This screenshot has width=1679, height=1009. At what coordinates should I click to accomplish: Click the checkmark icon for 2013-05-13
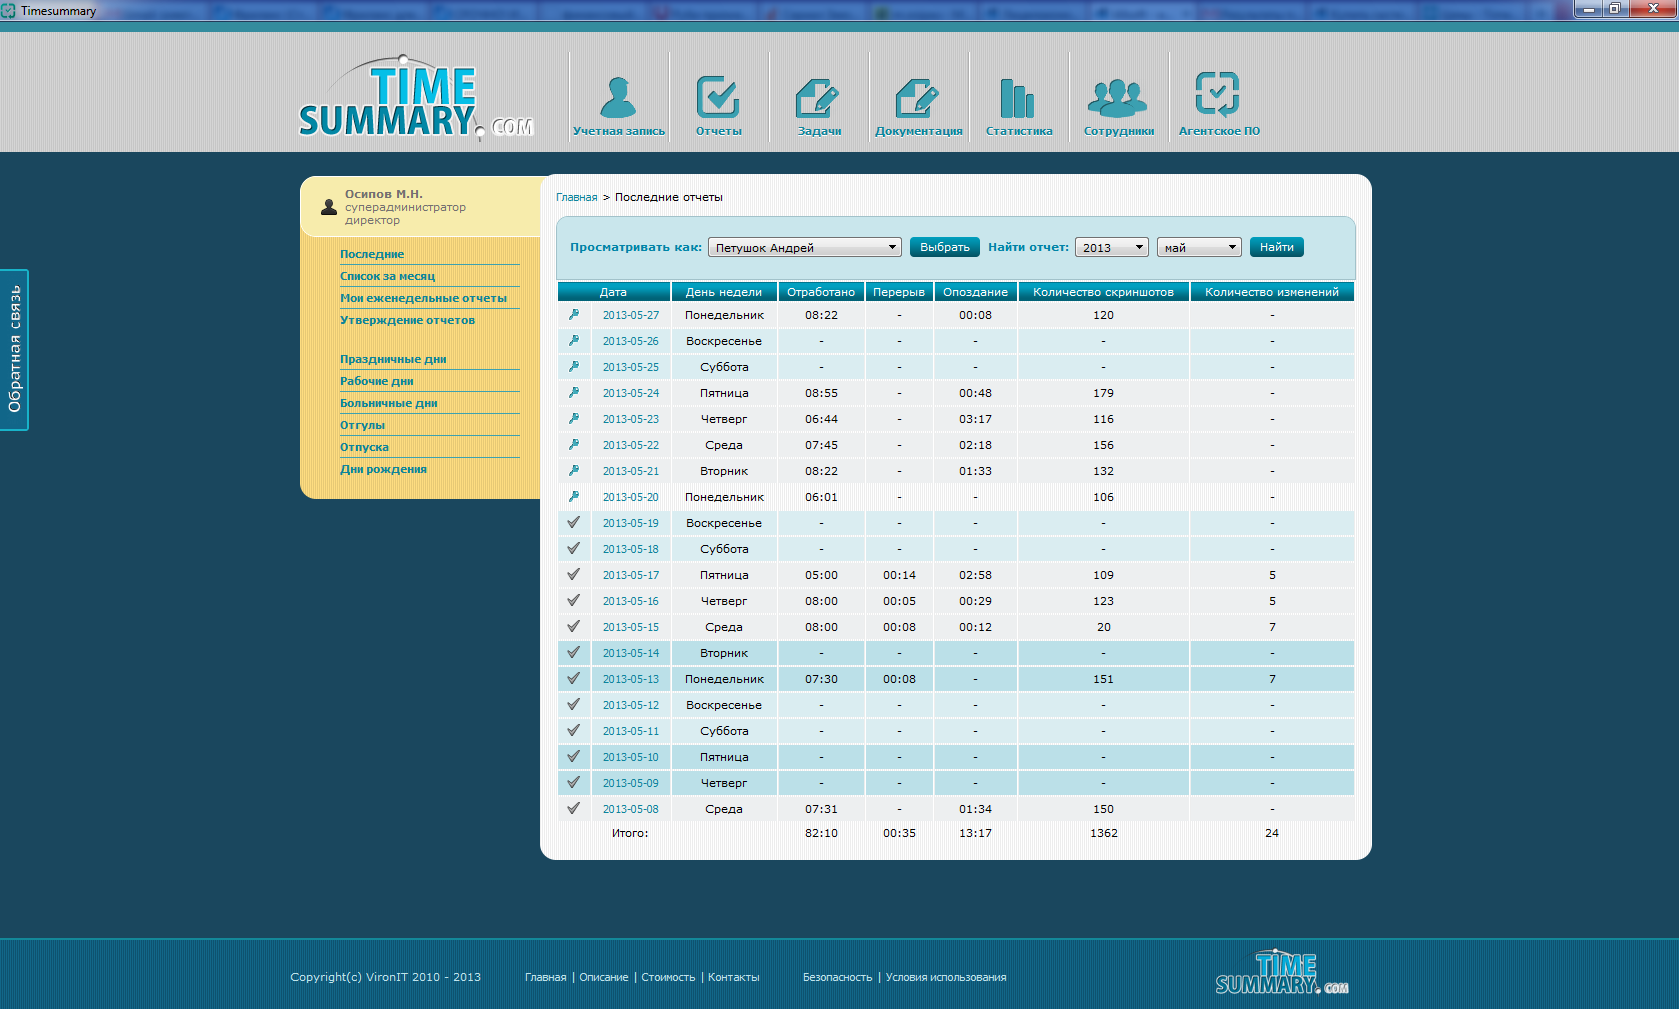pos(574,678)
